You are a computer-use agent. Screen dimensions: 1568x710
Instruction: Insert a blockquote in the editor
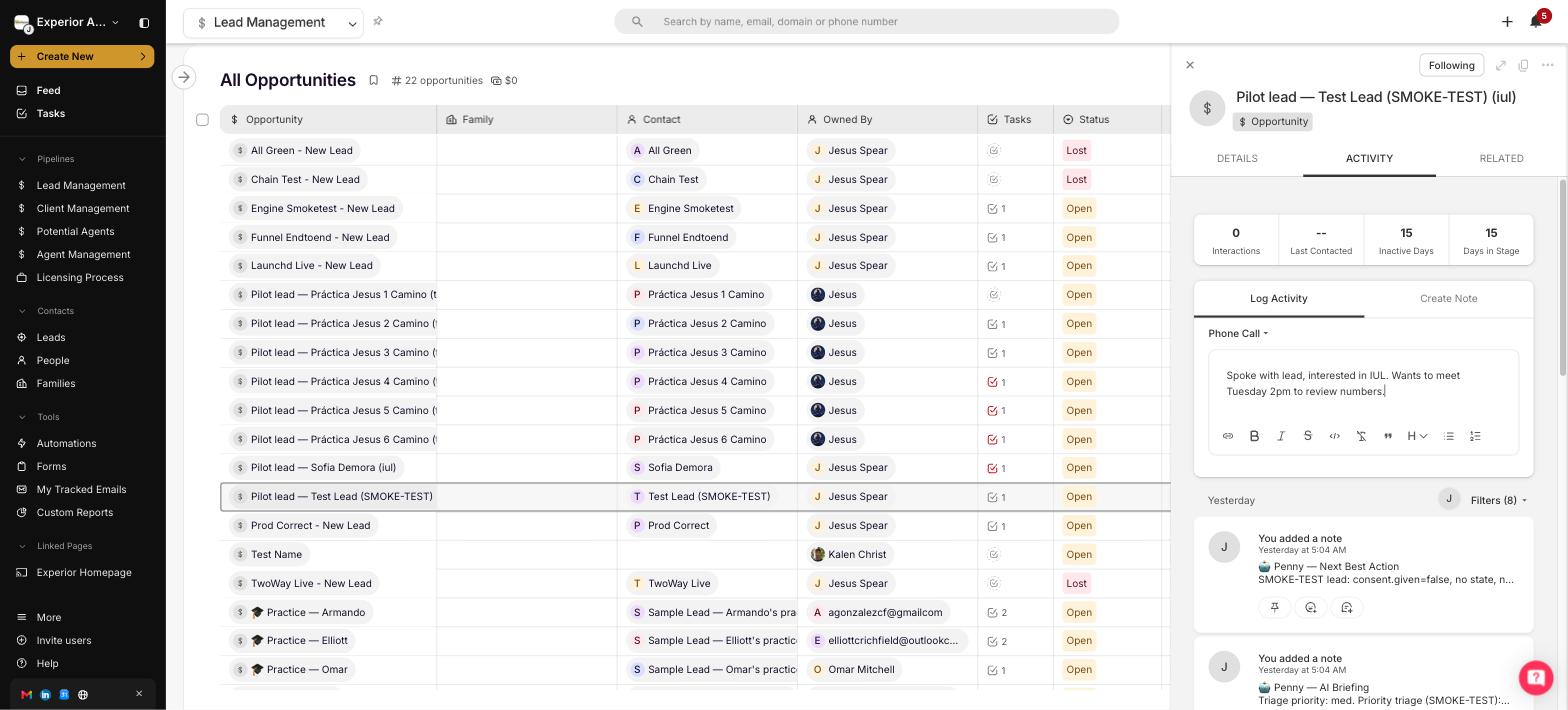point(1388,436)
